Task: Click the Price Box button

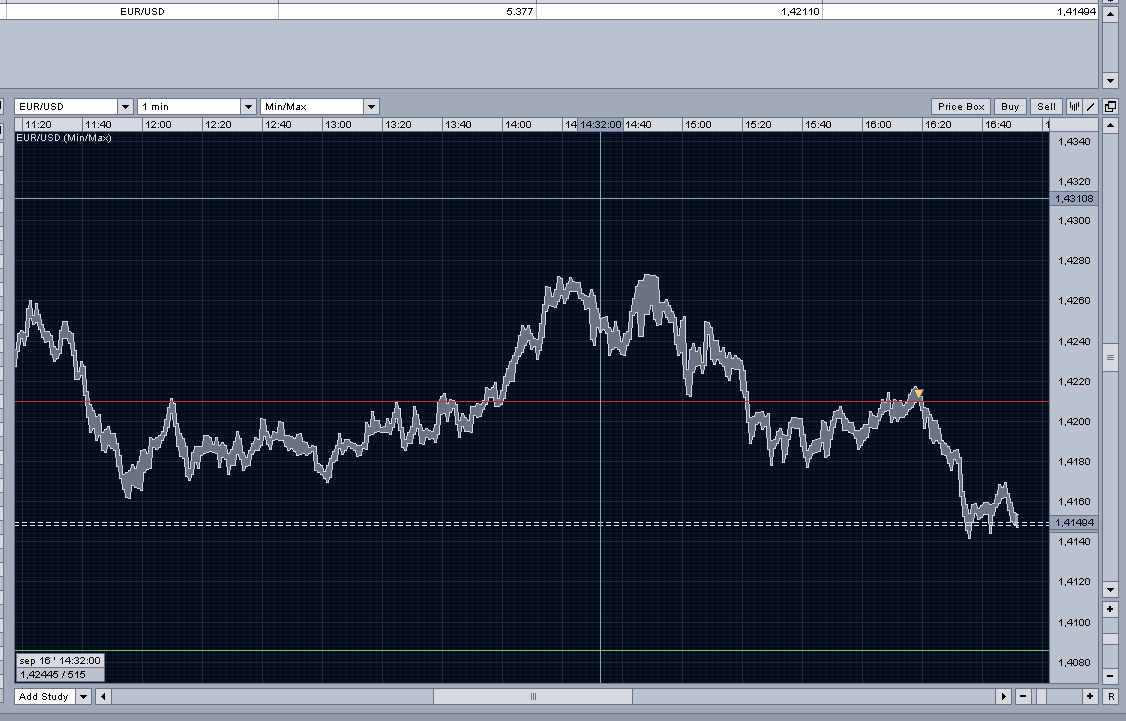Action: 961,106
